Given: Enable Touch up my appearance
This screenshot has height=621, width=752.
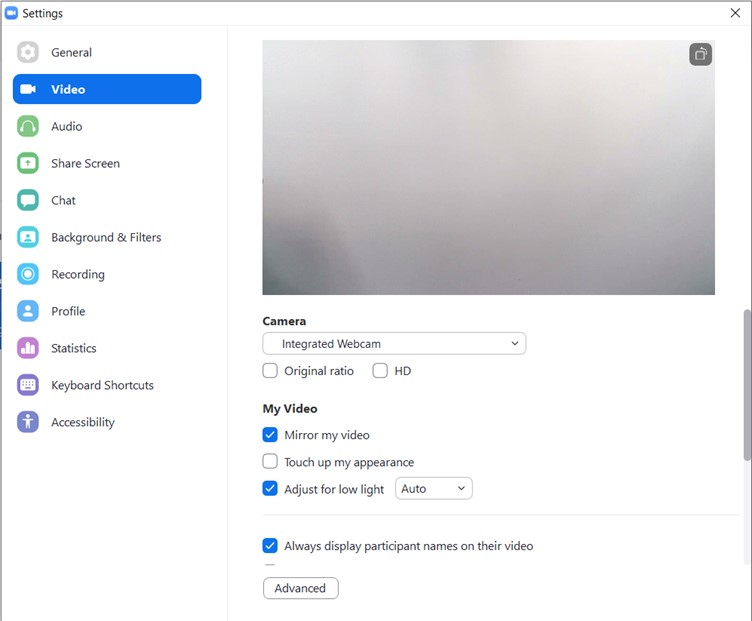Looking at the screenshot, I should coord(270,461).
